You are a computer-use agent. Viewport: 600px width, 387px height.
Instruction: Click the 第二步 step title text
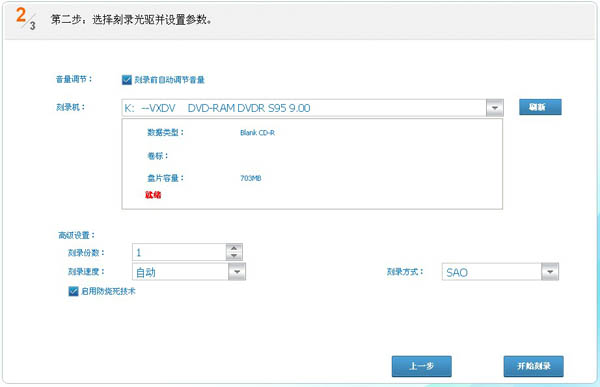tap(131, 20)
